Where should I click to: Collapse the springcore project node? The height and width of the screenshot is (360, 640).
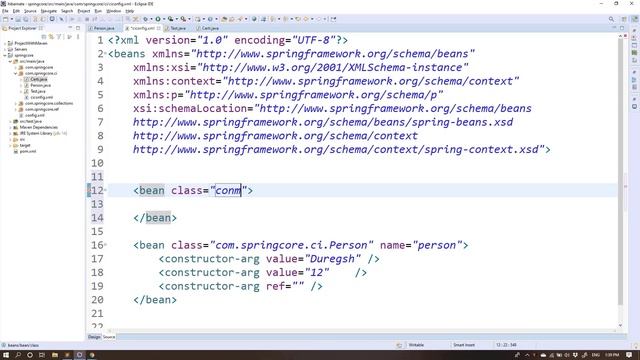coord(5,55)
